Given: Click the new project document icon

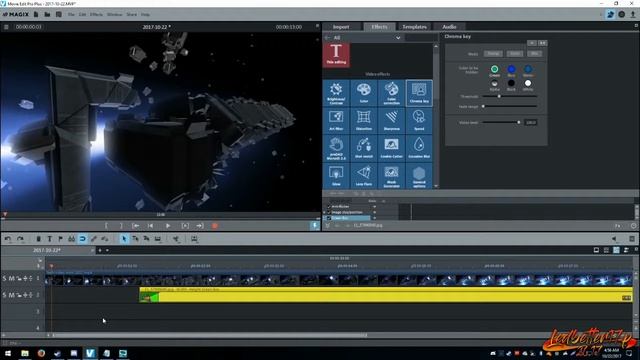Looking at the screenshot, I should [36, 14].
